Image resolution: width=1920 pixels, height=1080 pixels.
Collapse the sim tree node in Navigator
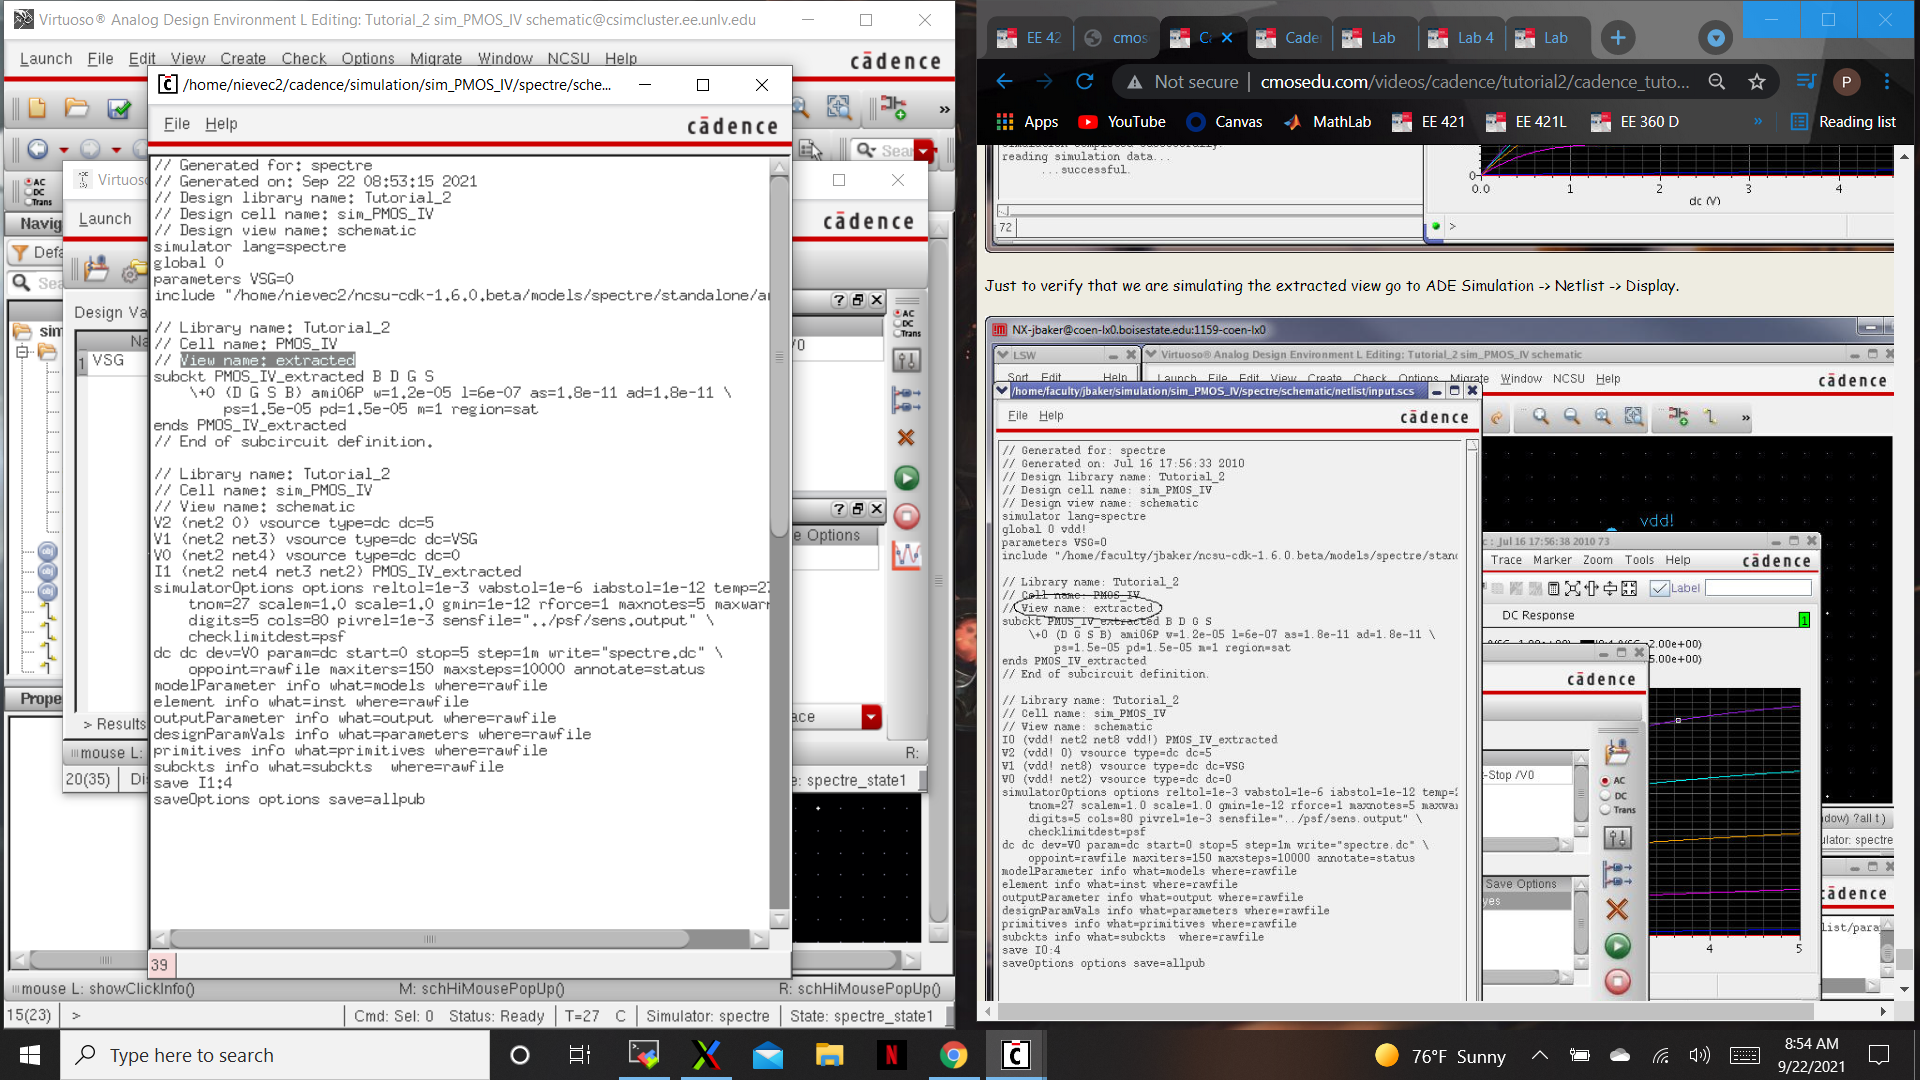click(x=22, y=352)
